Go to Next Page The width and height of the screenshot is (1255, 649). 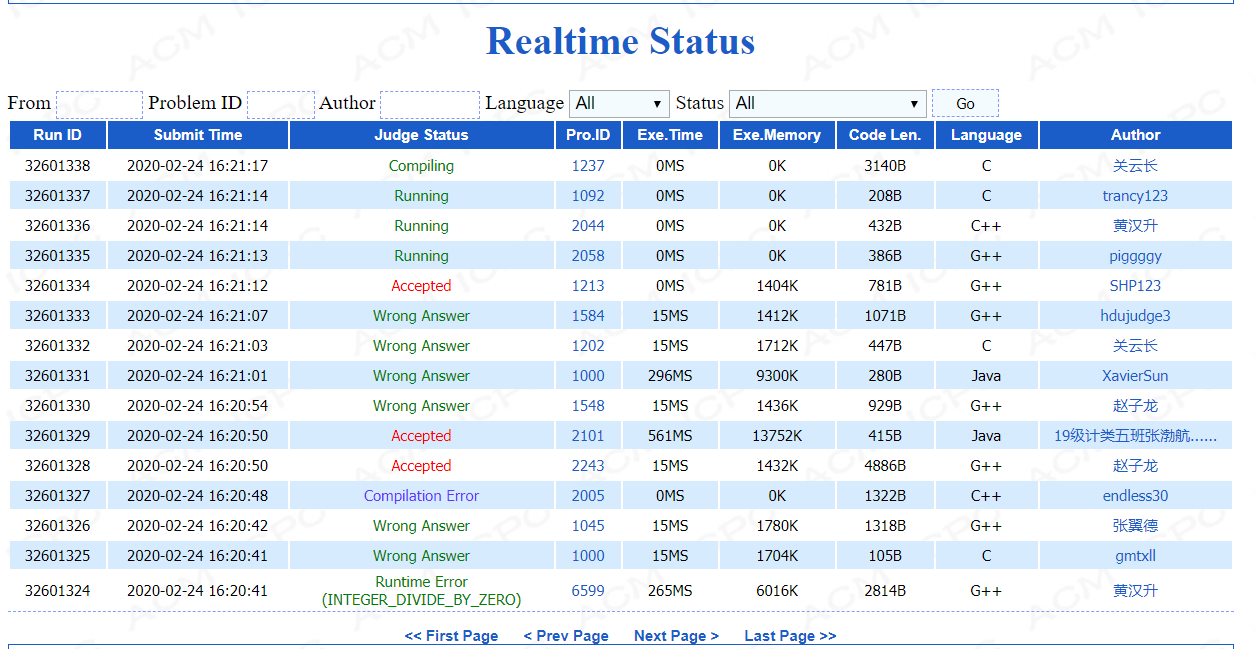(x=676, y=636)
